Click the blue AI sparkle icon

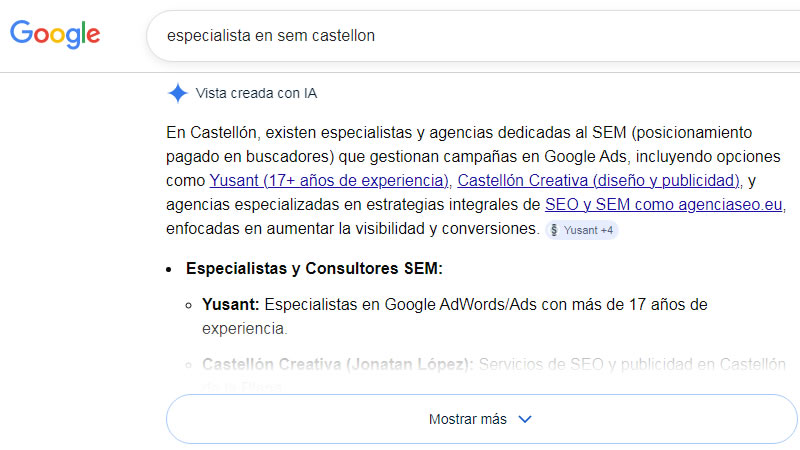click(x=177, y=94)
